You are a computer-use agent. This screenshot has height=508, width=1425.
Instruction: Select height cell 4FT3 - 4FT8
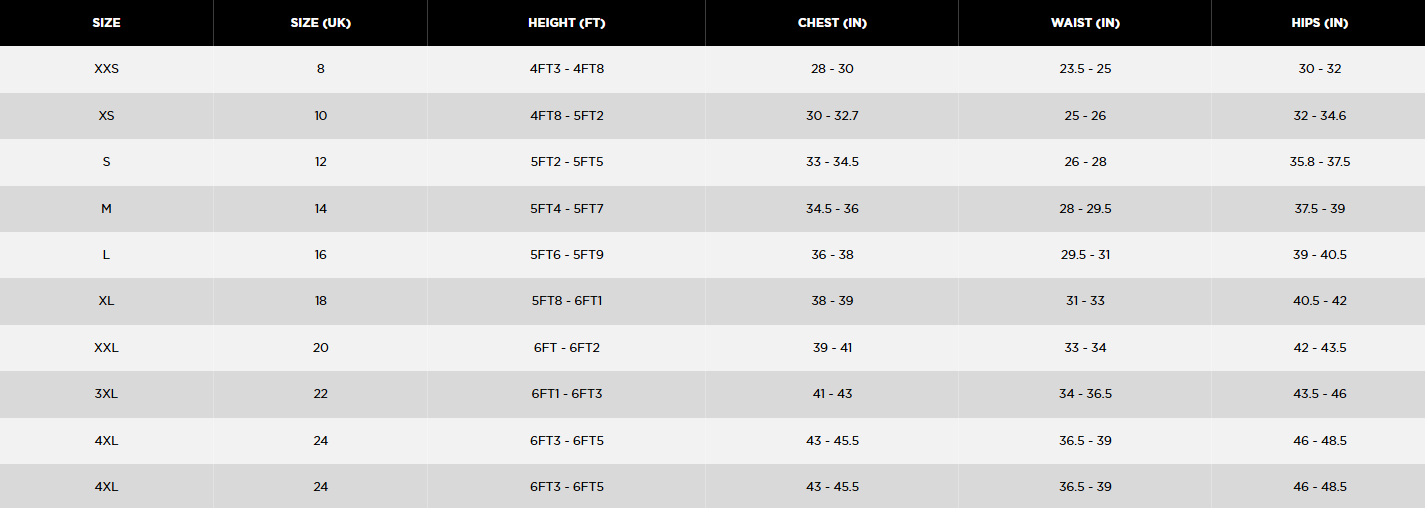566,69
